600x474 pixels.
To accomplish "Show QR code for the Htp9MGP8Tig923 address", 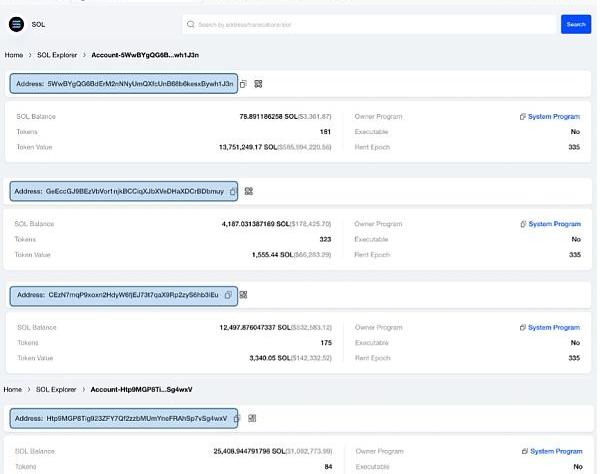I will tap(252, 417).
